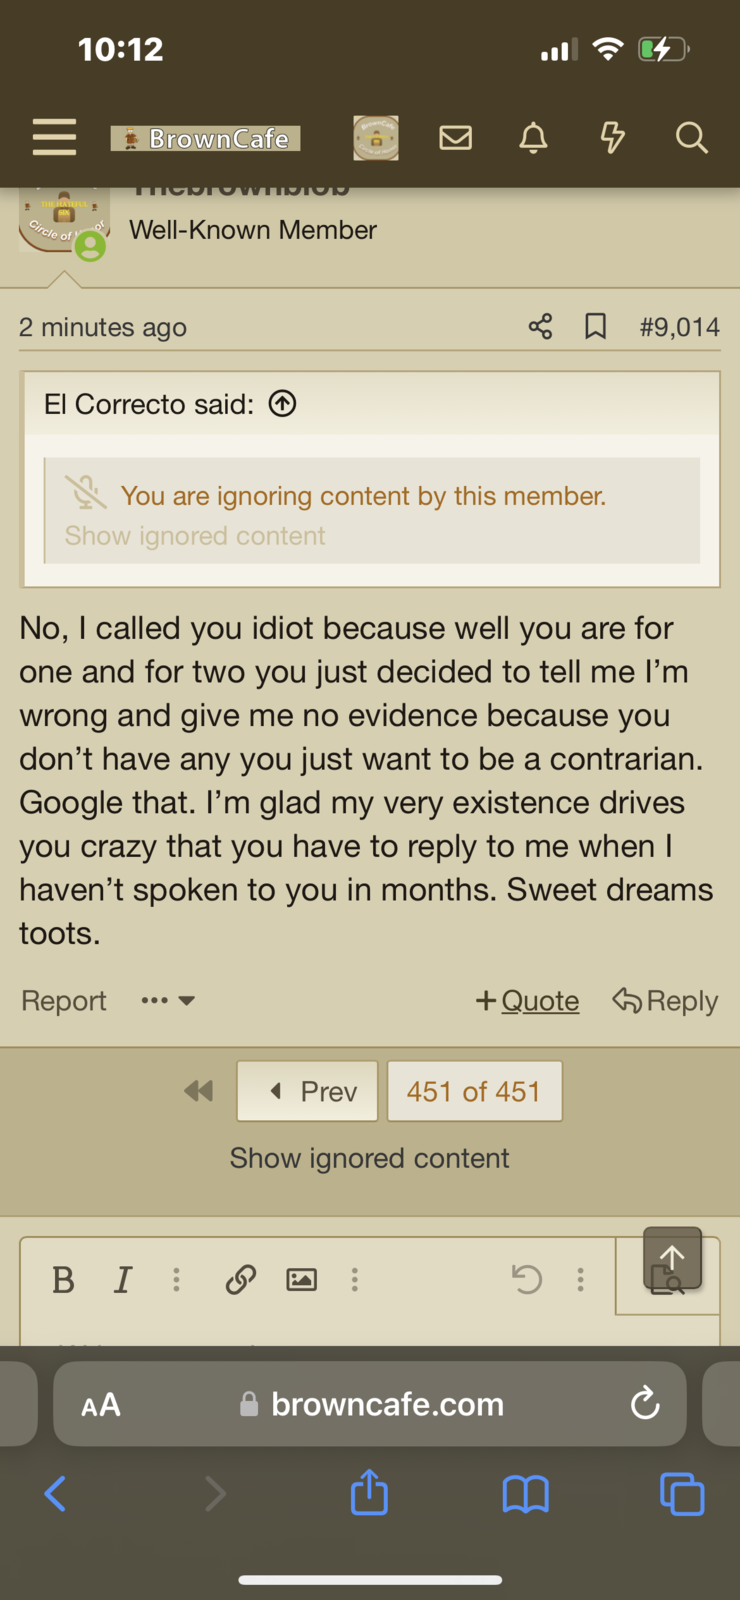Share post #9,014 via share icon
This screenshot has height=1600, width=740.
tap(540, 326)
